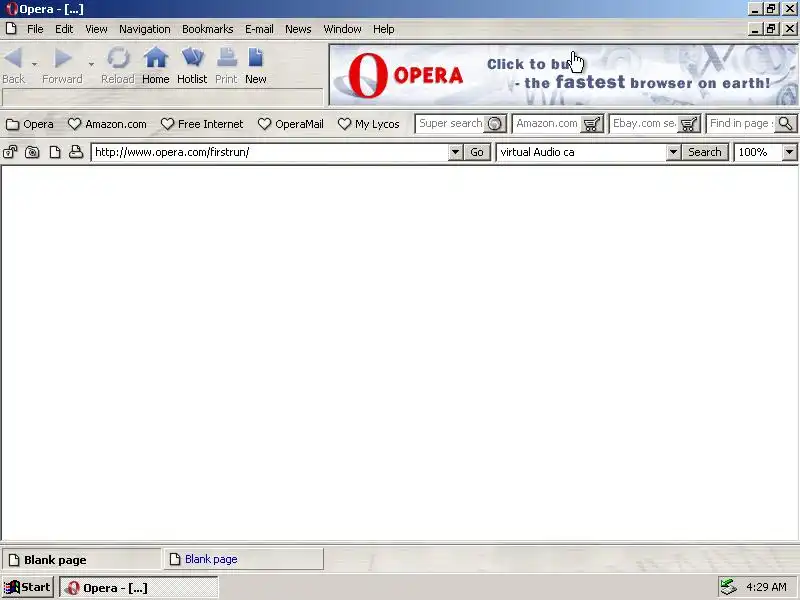Image resolution: width=800 pixels, height=600 pixels.
Task: Click inside the Super search field
Action: point(450,123)
